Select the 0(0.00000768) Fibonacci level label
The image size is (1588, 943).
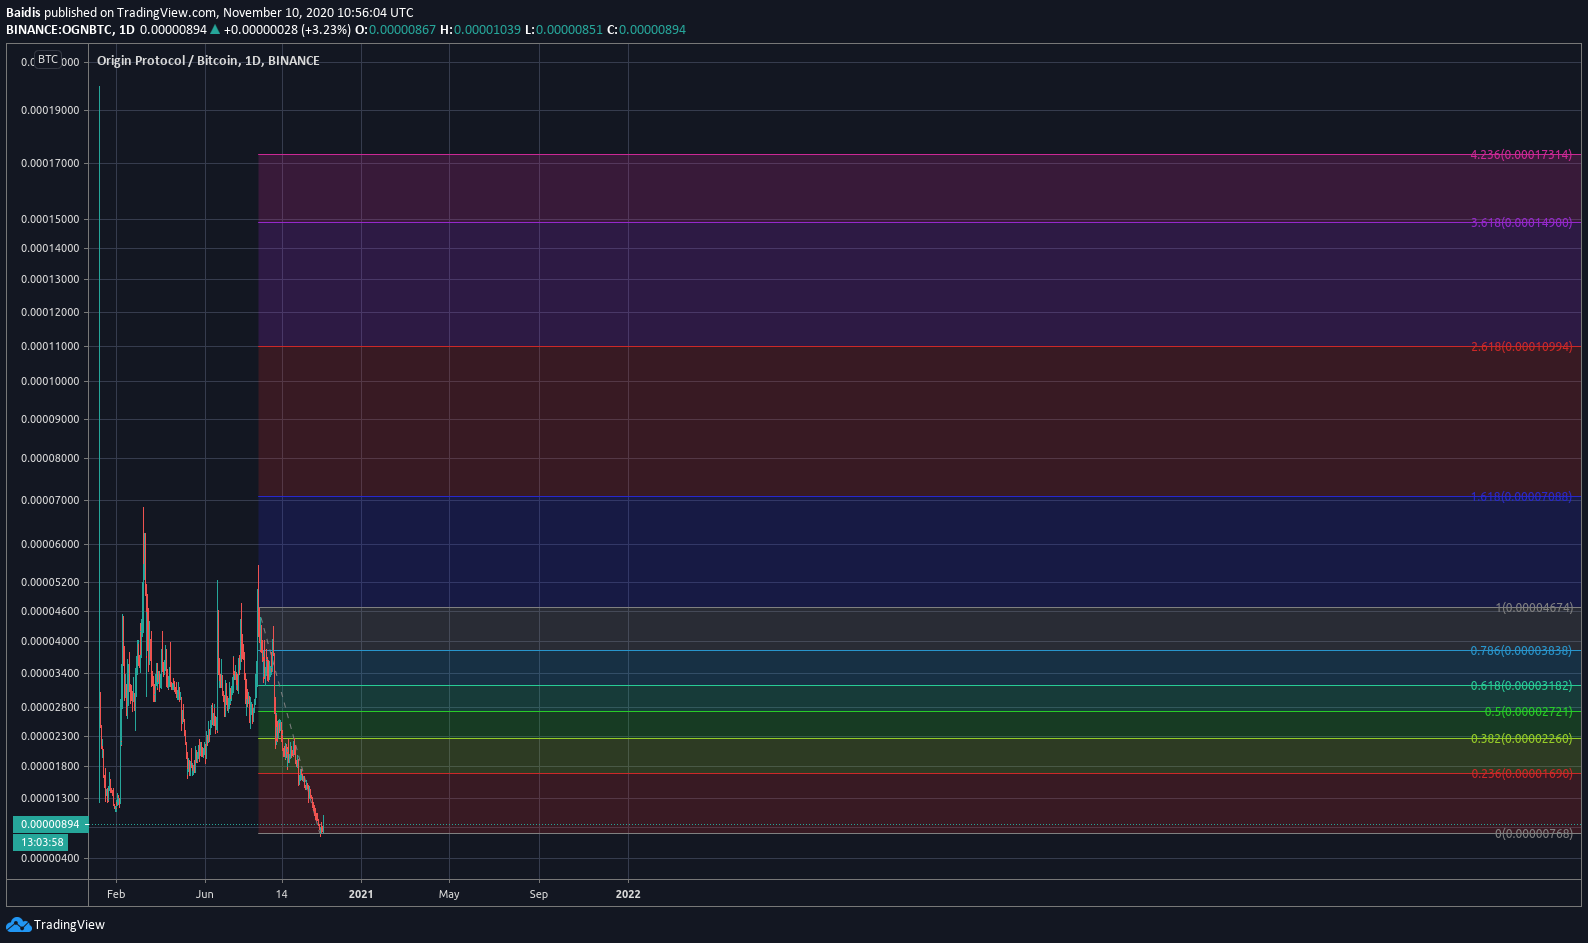click(1534, 834)
